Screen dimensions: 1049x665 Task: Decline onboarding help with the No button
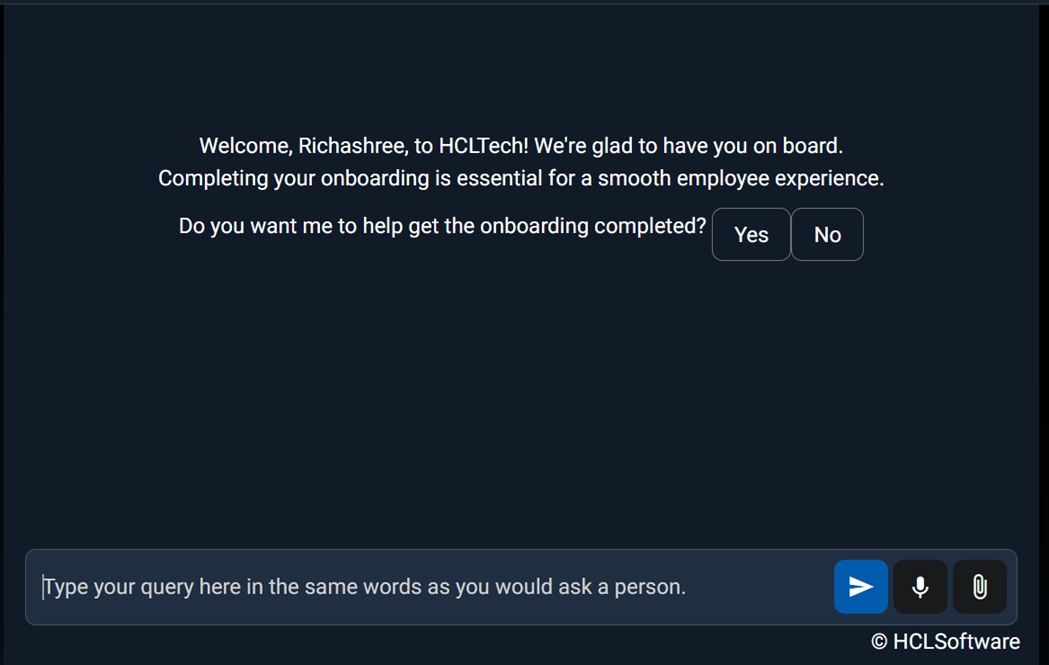click(827, 235)
